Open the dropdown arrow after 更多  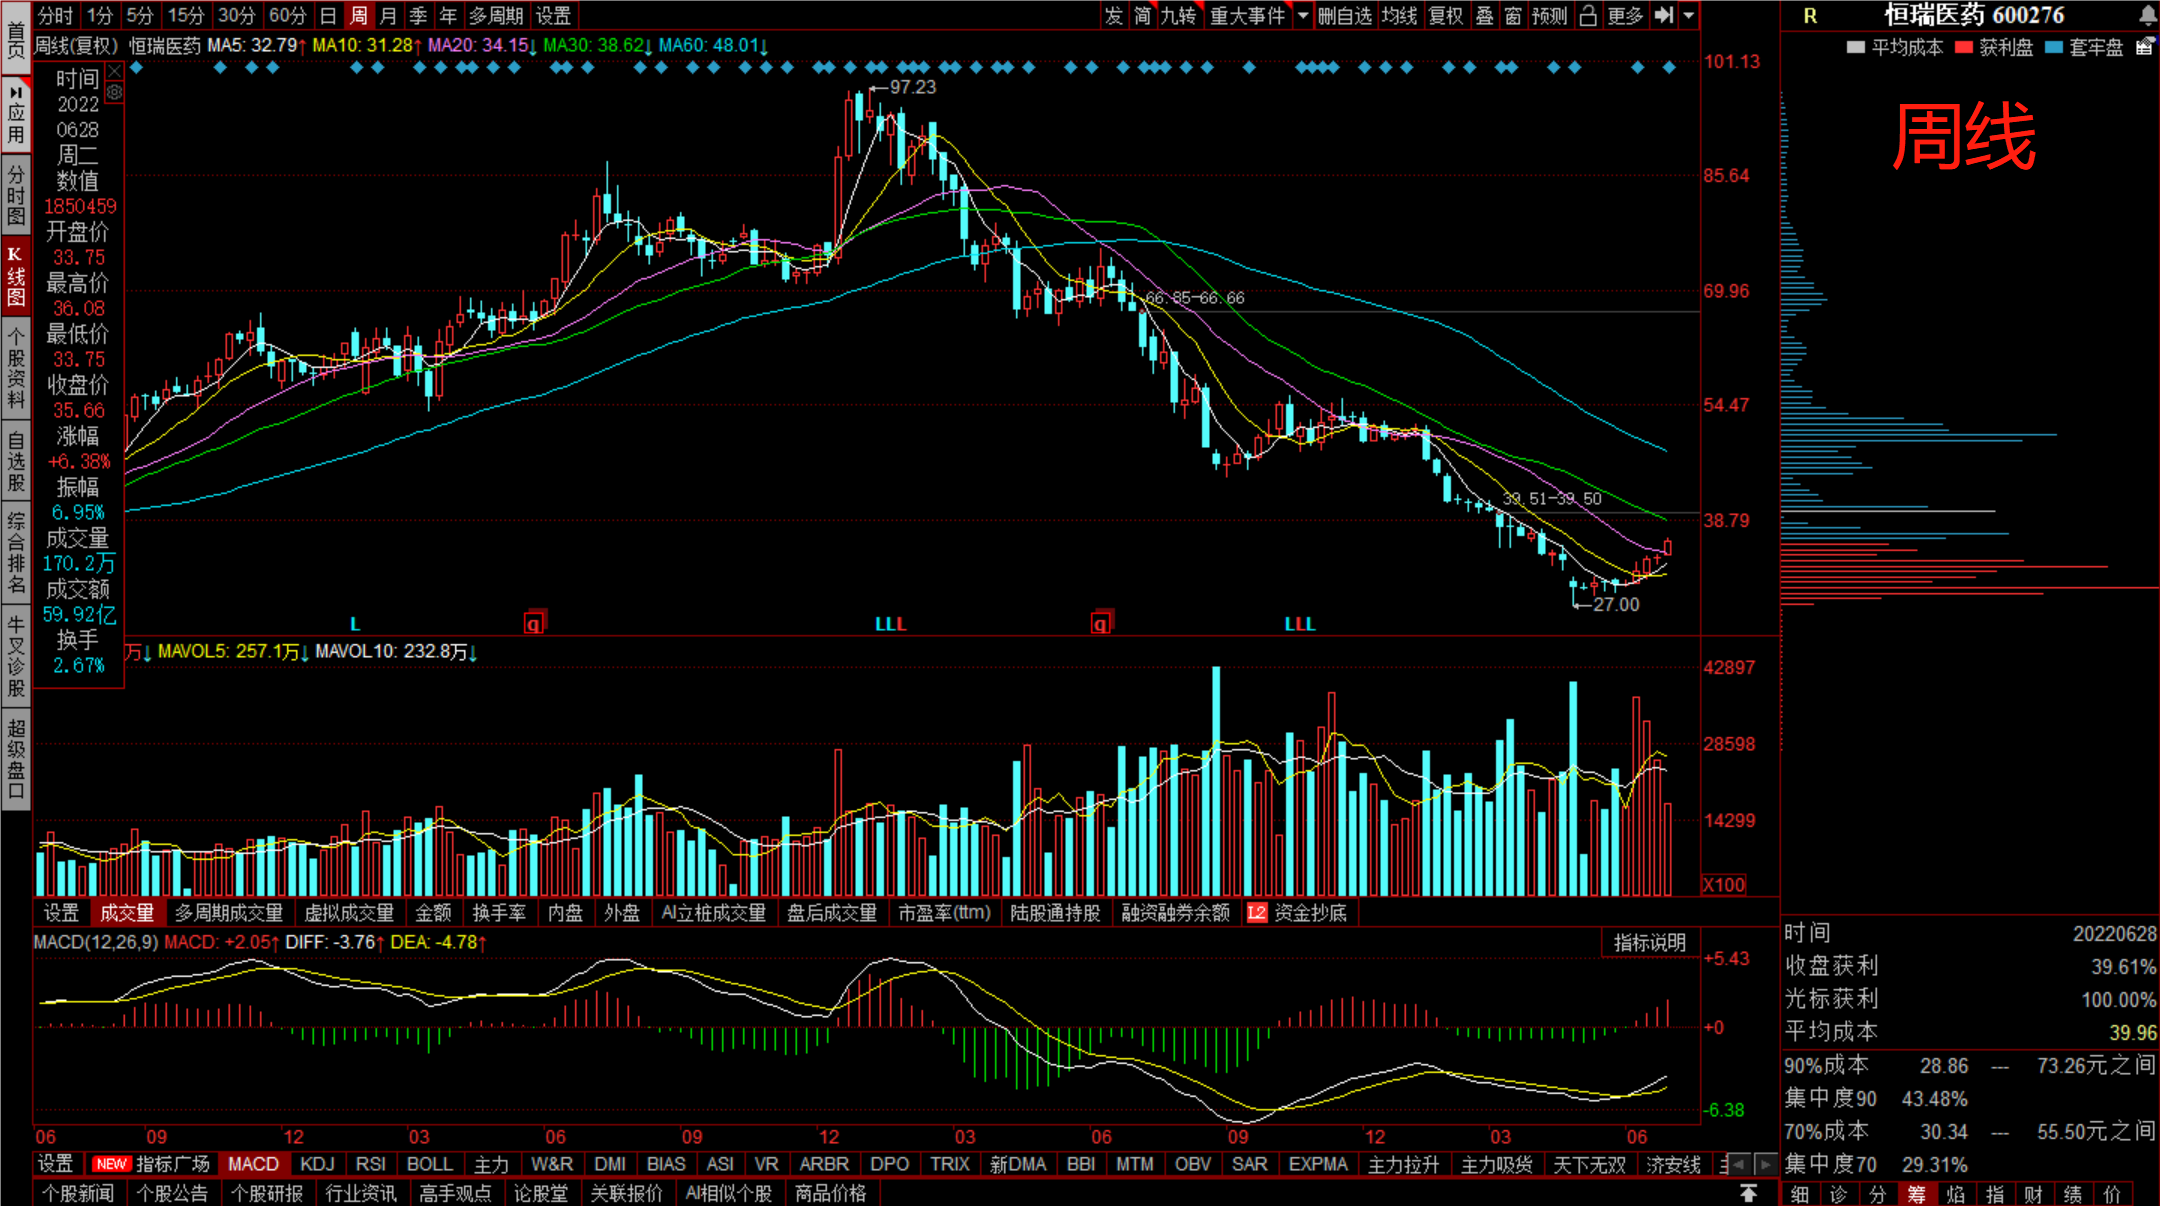pos(1689,15)
